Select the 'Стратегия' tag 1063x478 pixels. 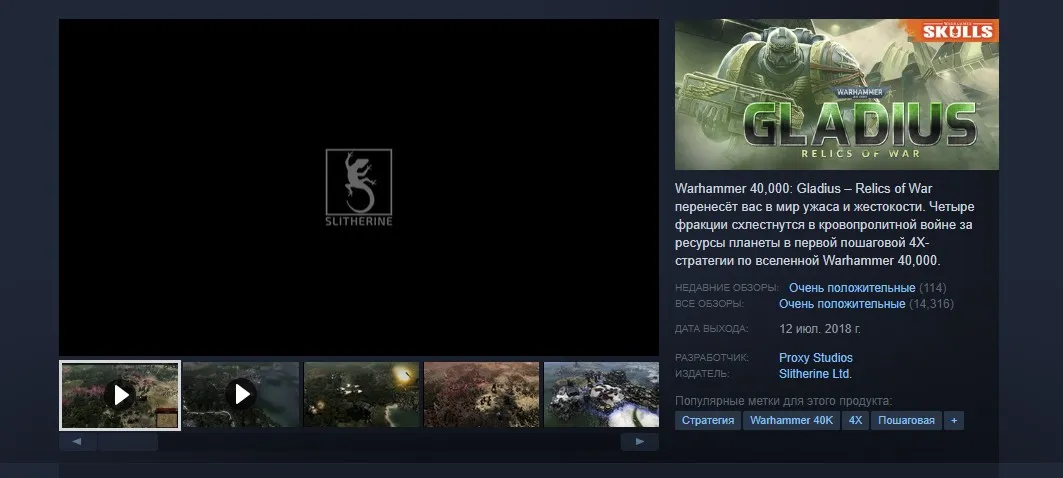point(708,420)
